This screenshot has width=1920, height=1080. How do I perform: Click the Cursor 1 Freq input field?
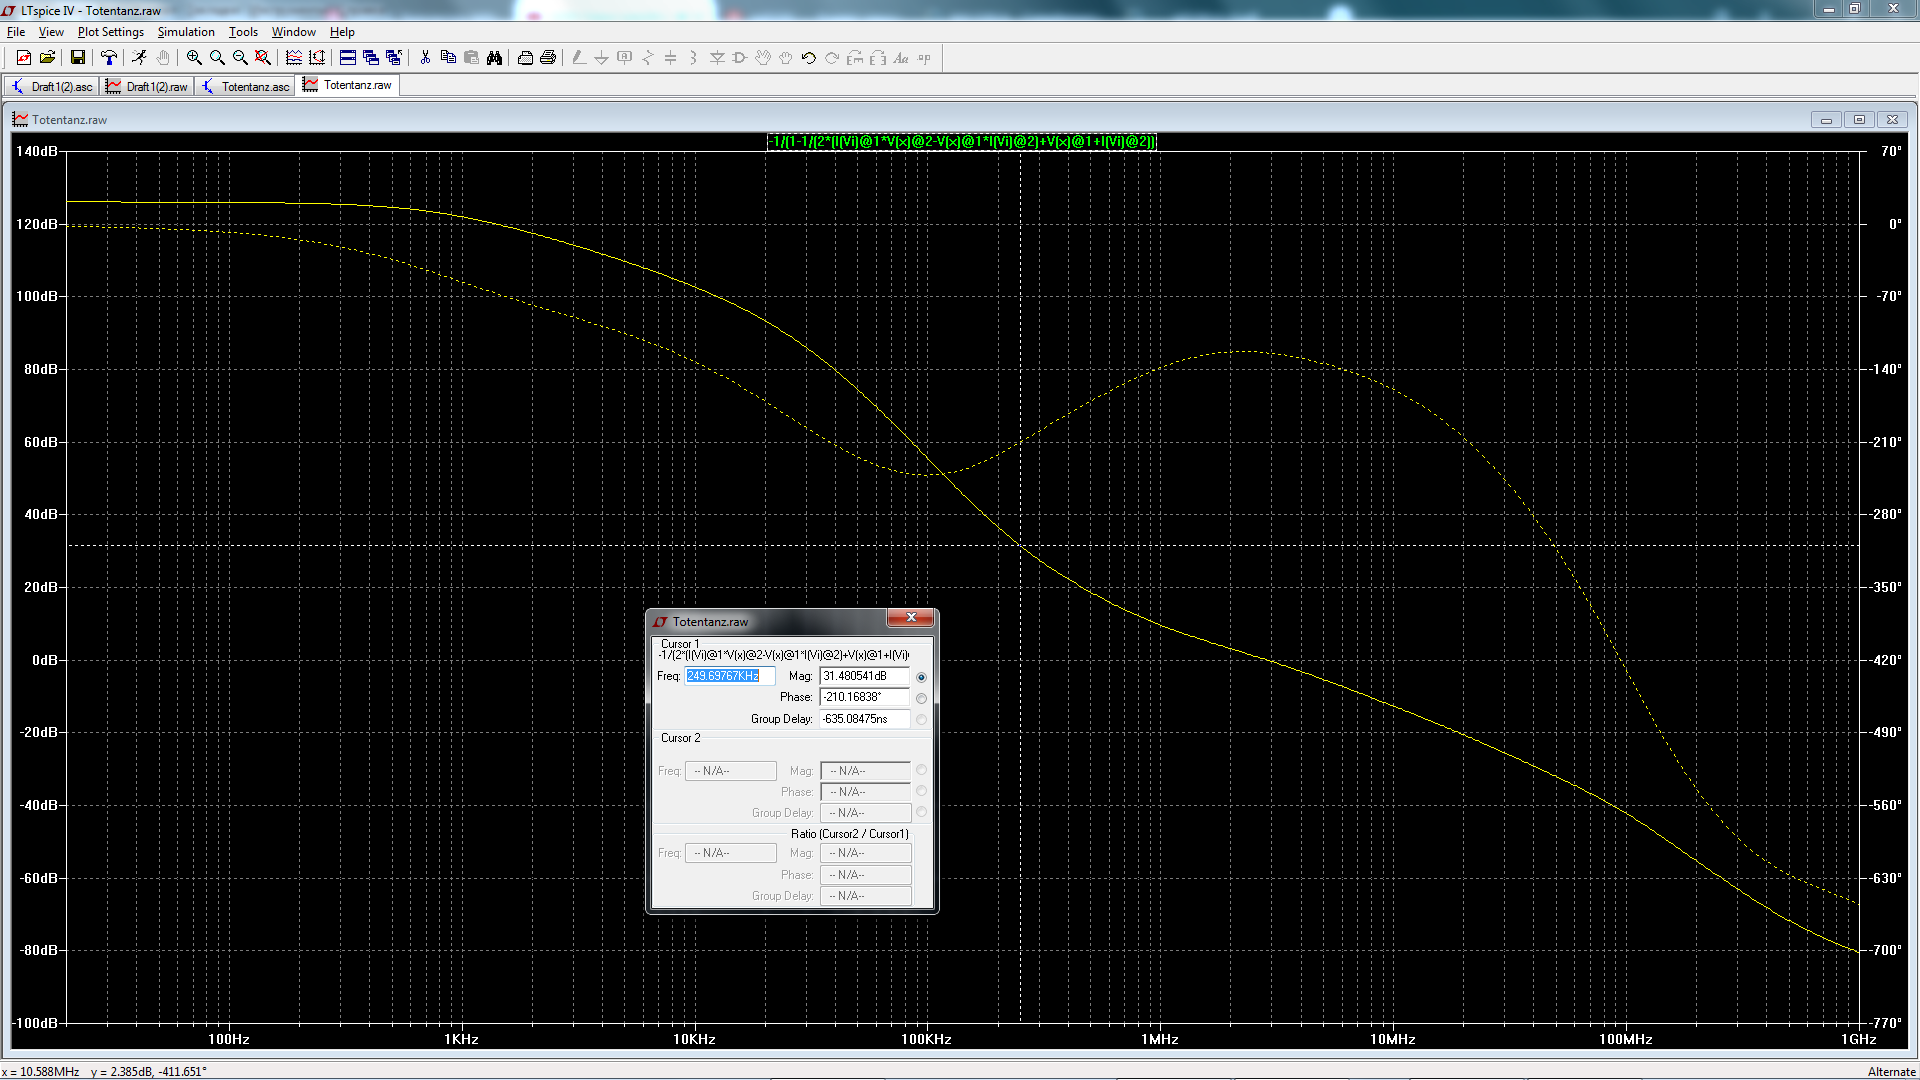[x=729, y=677]
